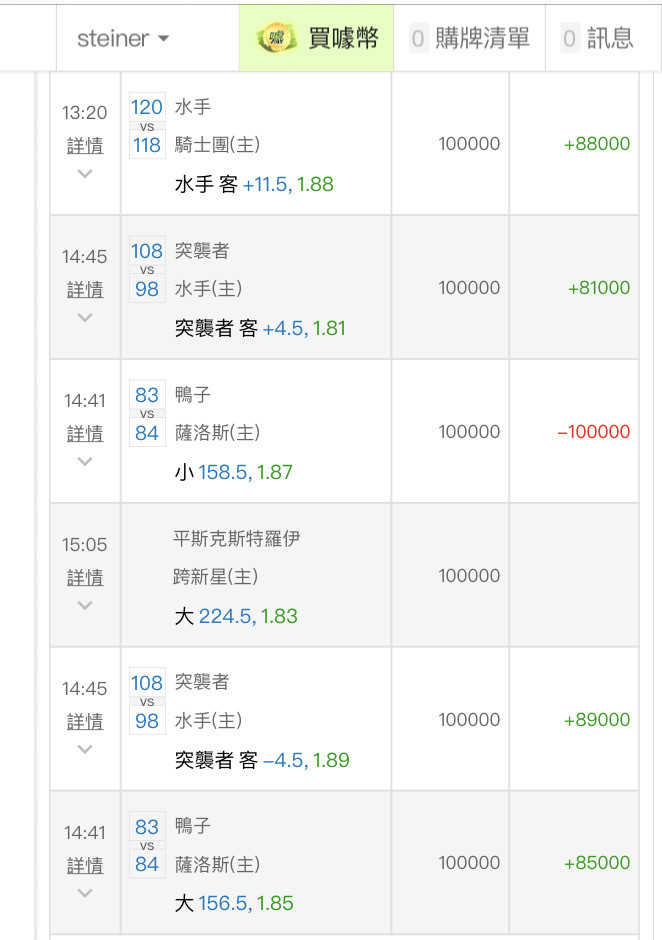Open 詳情 for the 13:20 水手 game
Image resolution: width=662 pixels, height=940 pixels.
[x=85, y=145]
